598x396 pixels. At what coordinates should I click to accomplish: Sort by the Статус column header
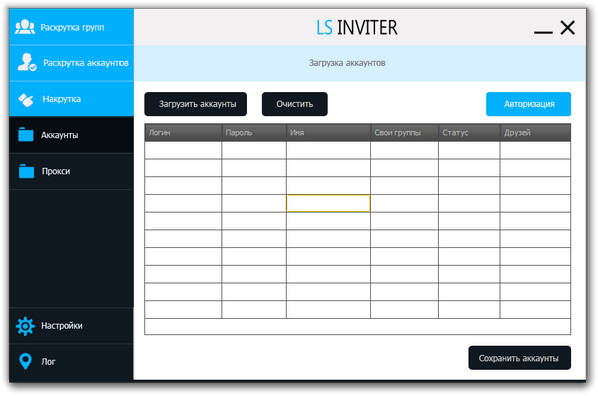point(469,132)
